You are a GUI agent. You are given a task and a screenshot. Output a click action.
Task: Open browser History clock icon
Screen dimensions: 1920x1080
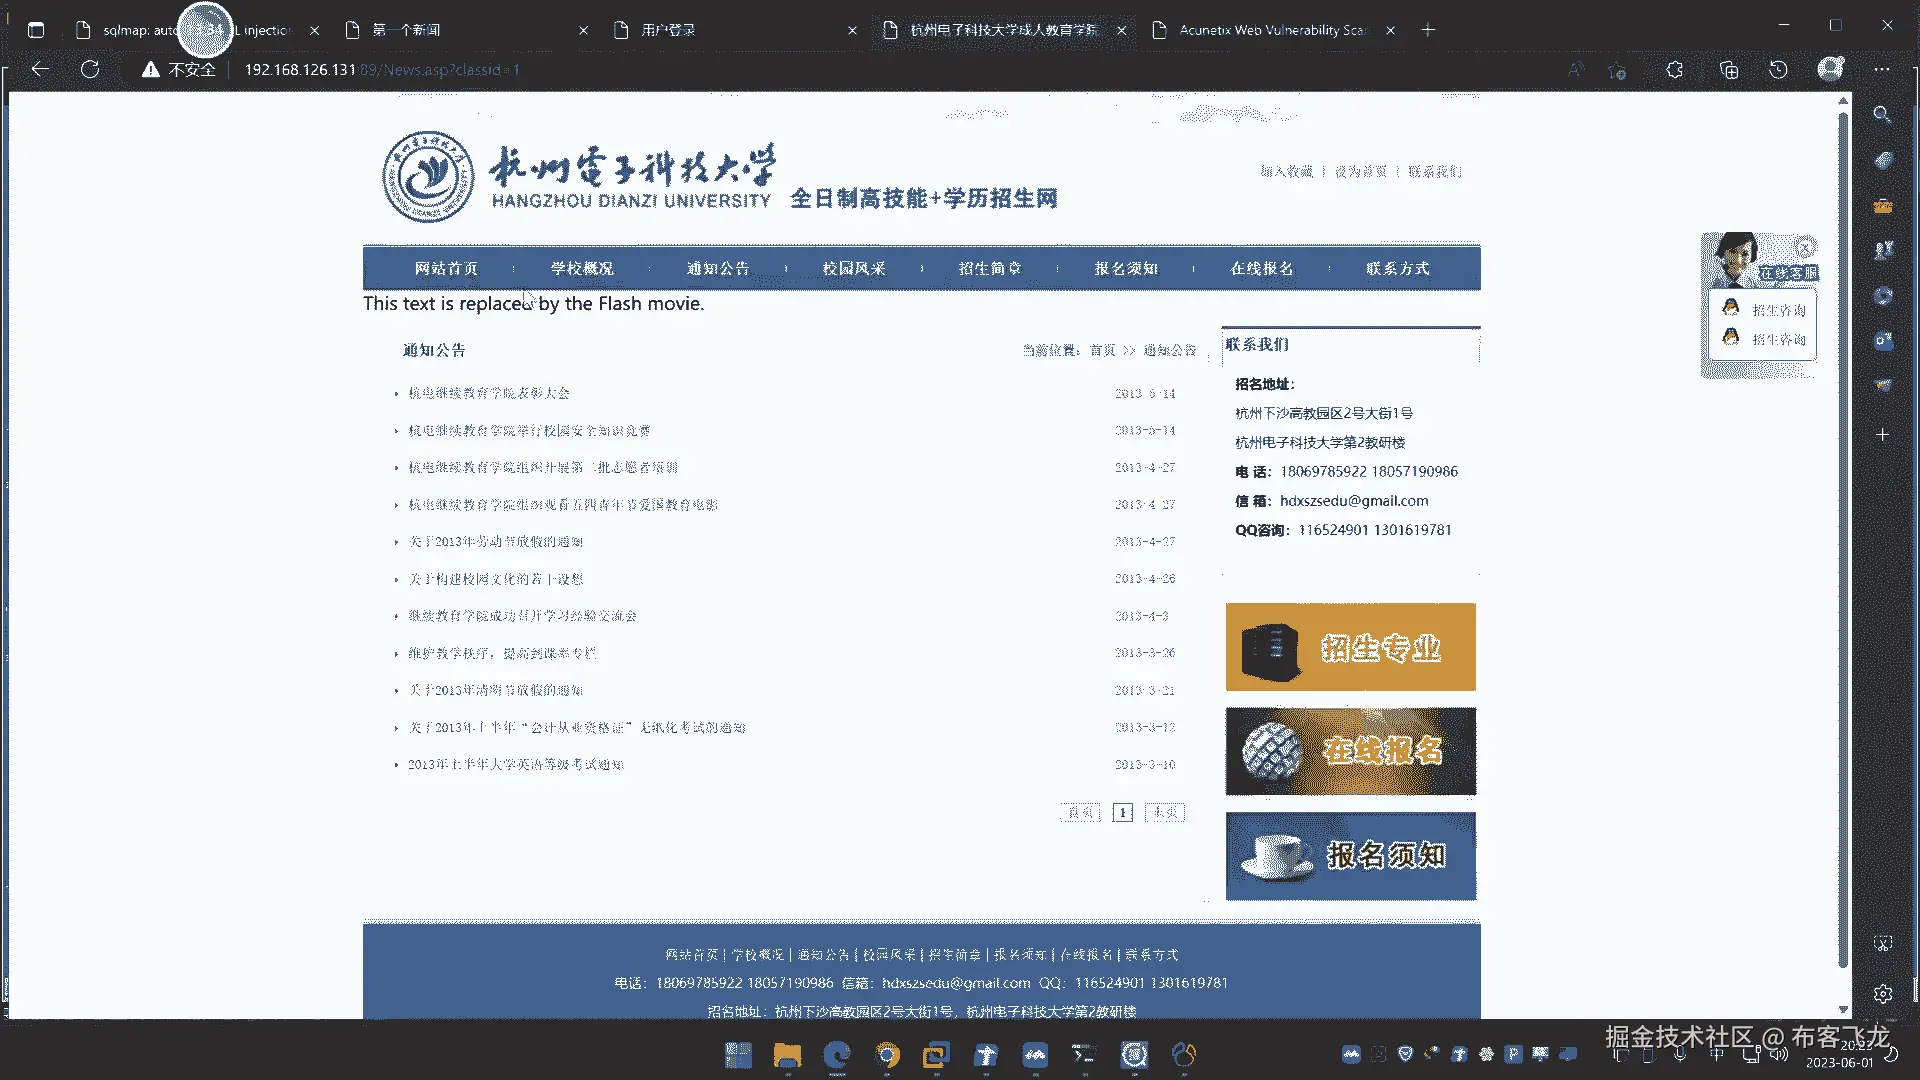(1778, 69)
